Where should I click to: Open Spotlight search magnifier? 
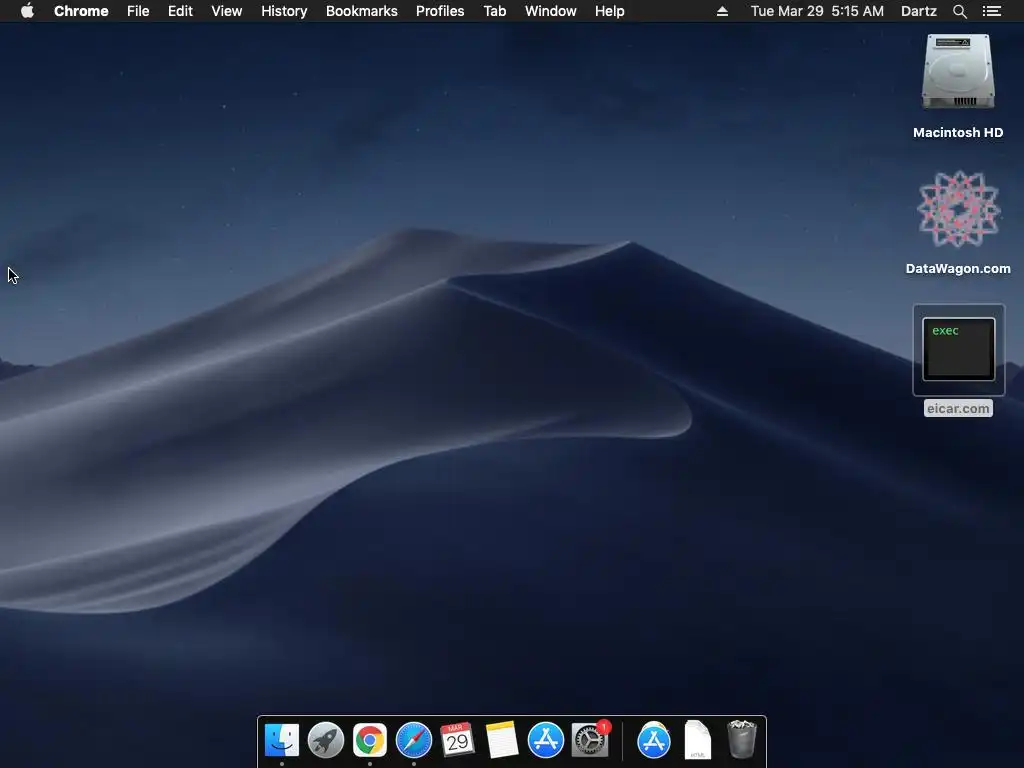pyautogui.click(x=960, y=11)
